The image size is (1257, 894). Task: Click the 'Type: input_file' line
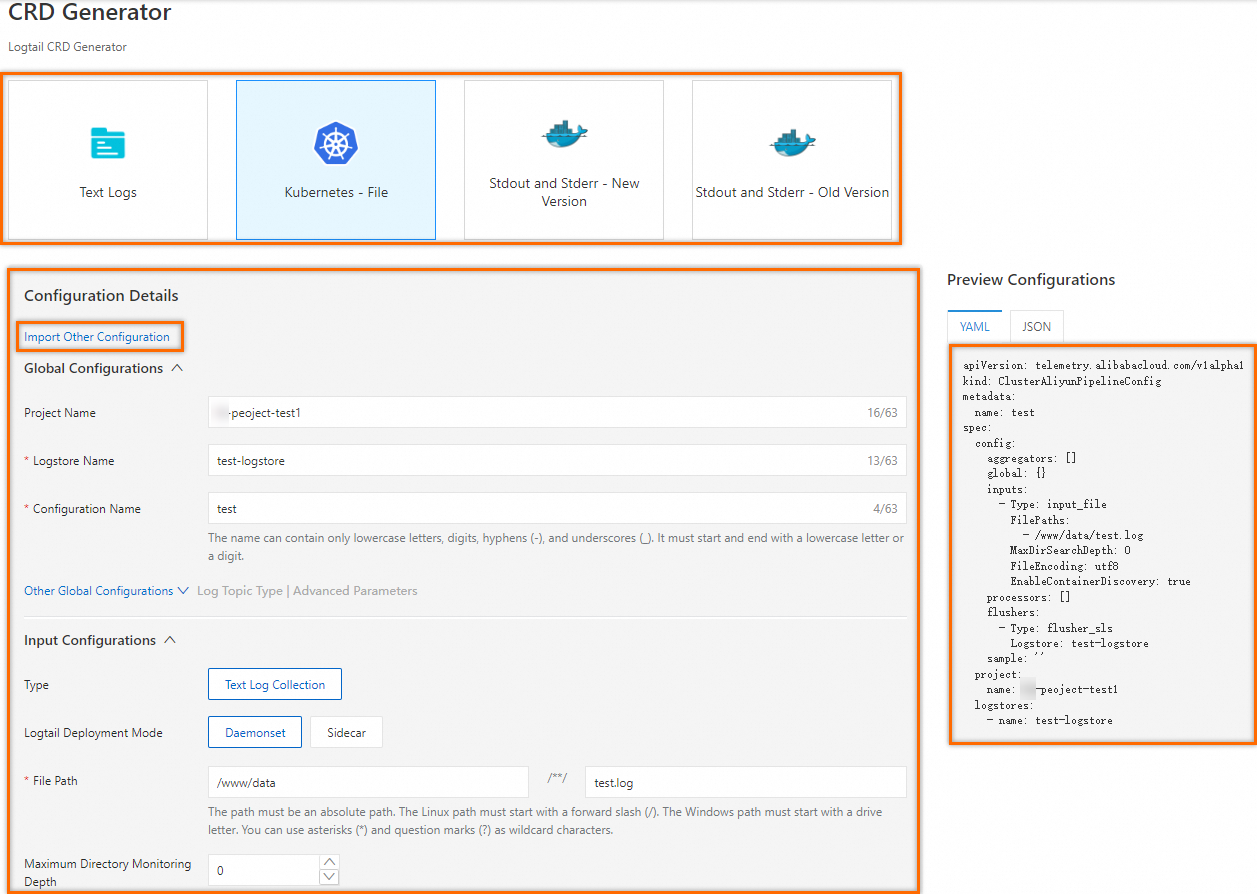(x=1052, y=505)
